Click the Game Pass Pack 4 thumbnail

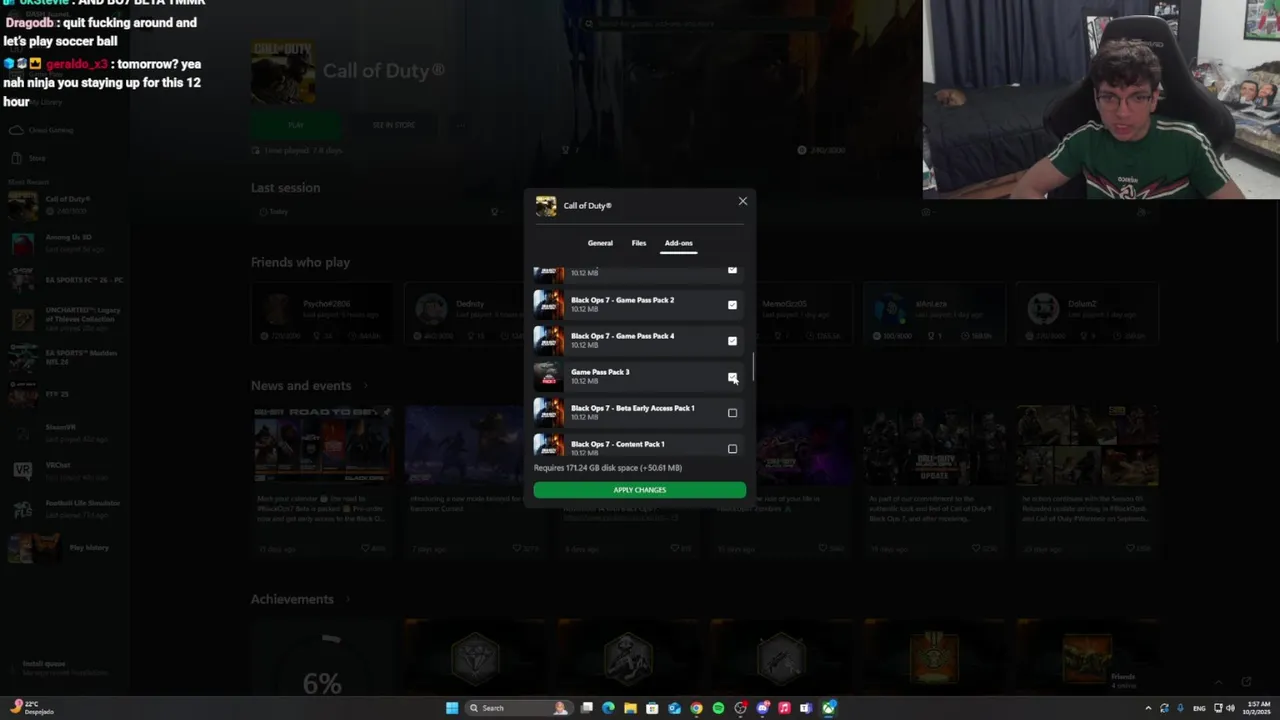coord(548,340)
